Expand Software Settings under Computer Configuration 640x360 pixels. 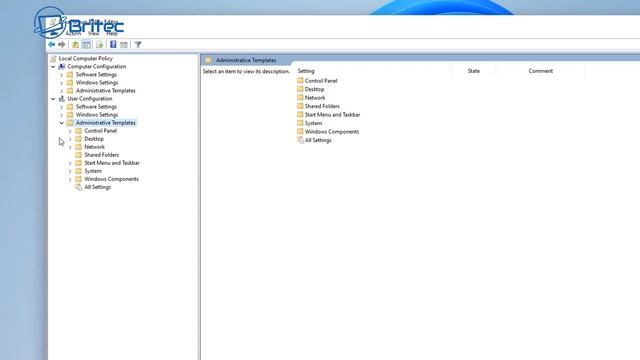tap(62, 75)
